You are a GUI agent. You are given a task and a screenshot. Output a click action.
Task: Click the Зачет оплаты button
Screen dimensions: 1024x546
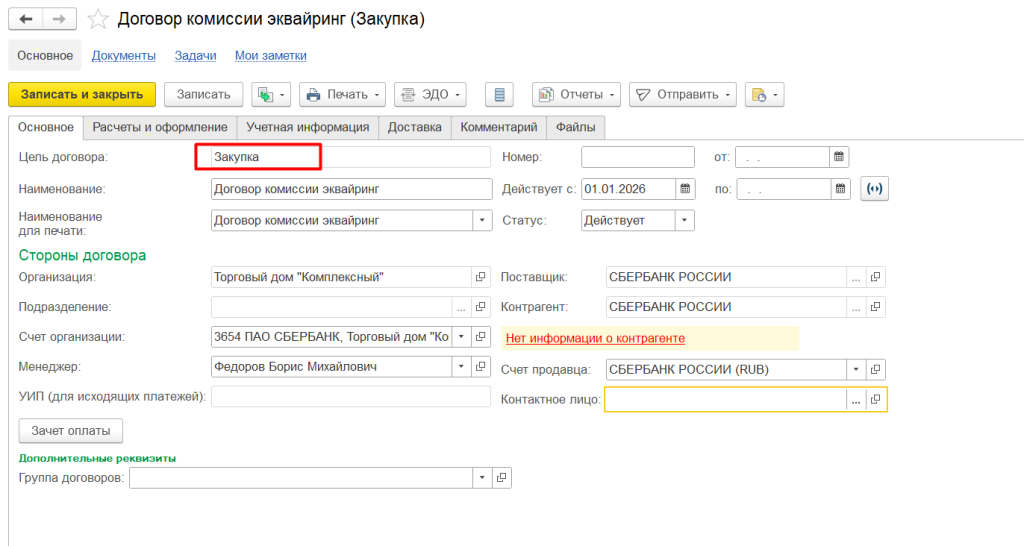(71, 430)
